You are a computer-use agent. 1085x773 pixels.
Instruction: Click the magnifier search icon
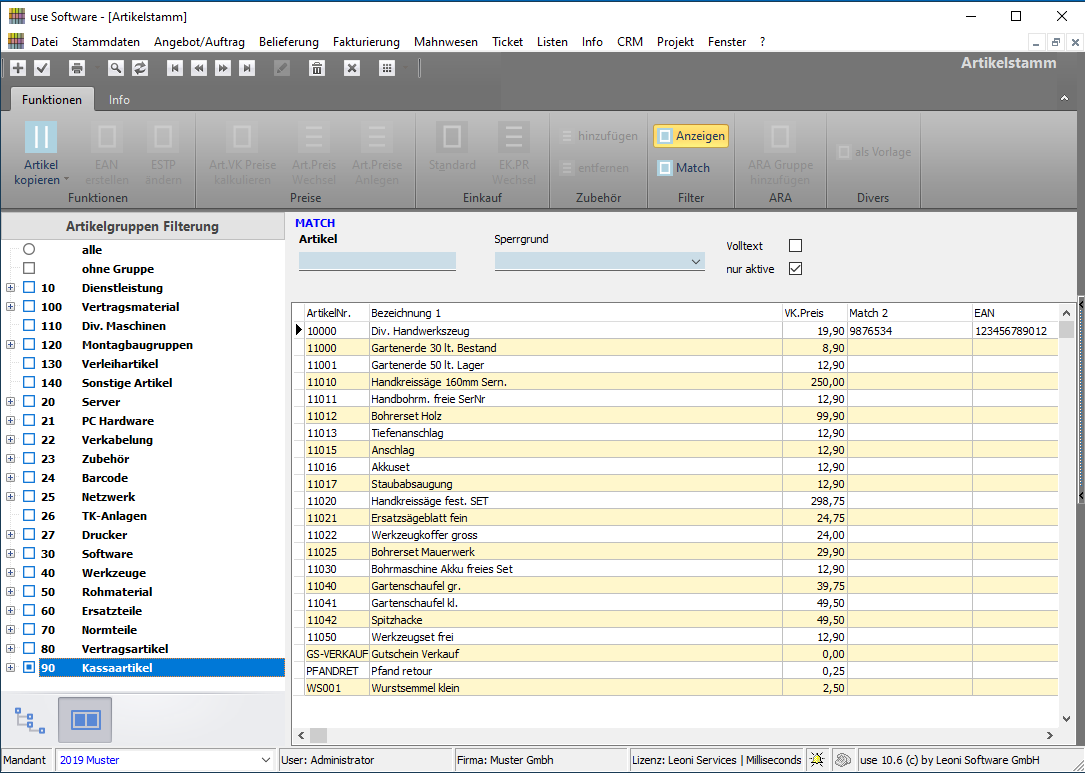click(116, 68)
